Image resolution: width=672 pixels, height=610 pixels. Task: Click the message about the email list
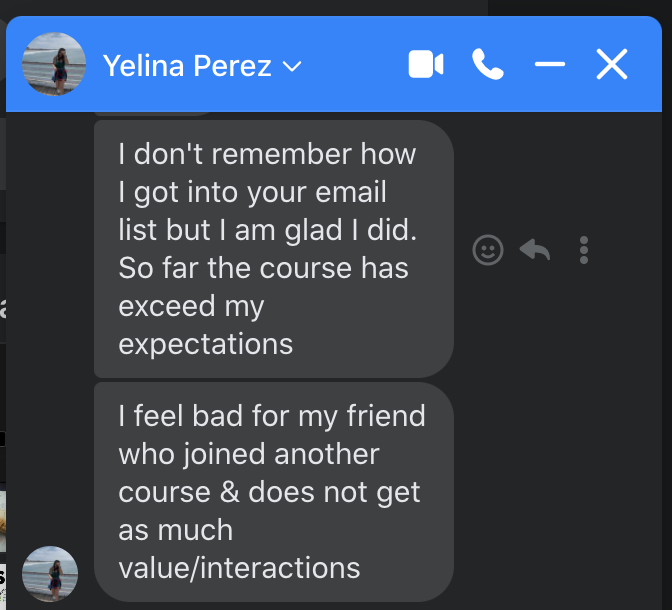273,249
